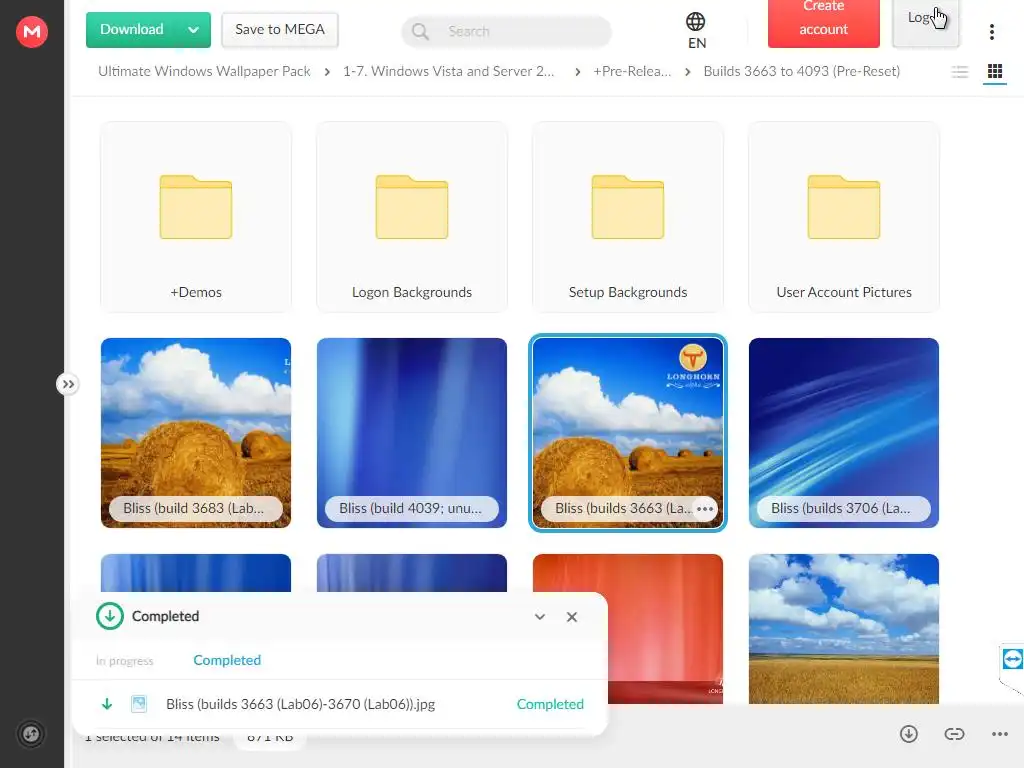Switch to grid view icon

[x=995, y=71]
